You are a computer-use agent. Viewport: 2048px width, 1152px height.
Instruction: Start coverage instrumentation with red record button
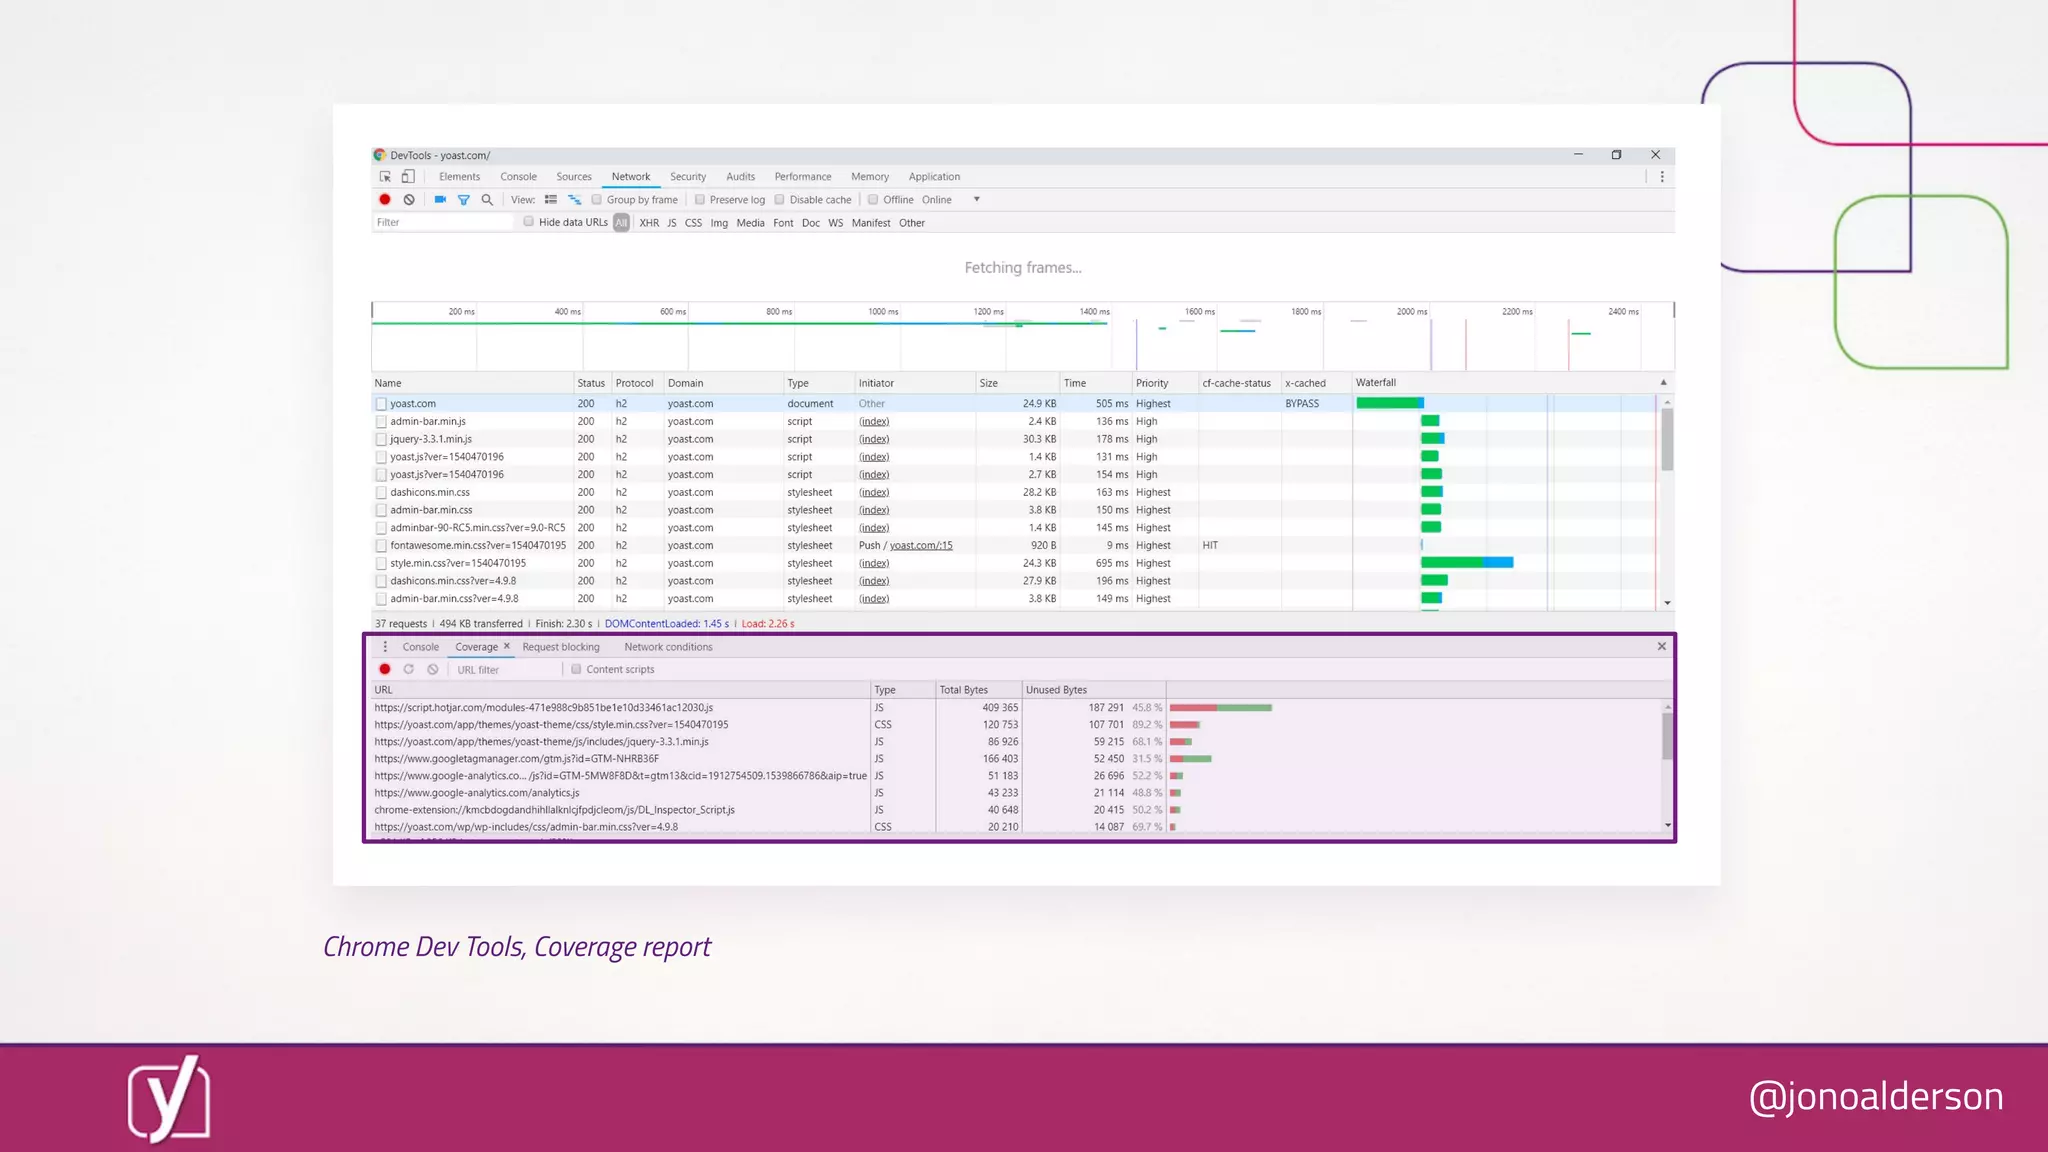(x=385, y=670)
